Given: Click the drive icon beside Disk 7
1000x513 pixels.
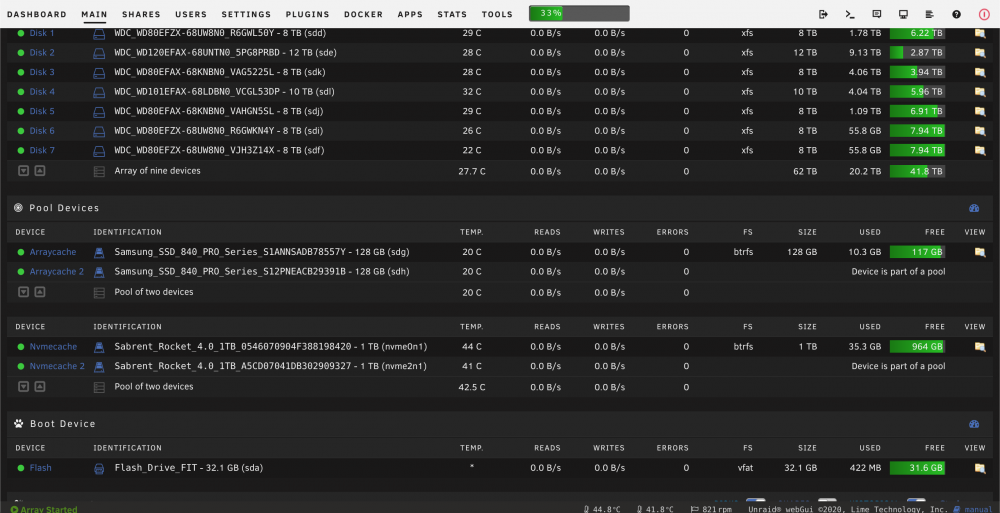Looking at the screenshot, I should click(99, 151).
